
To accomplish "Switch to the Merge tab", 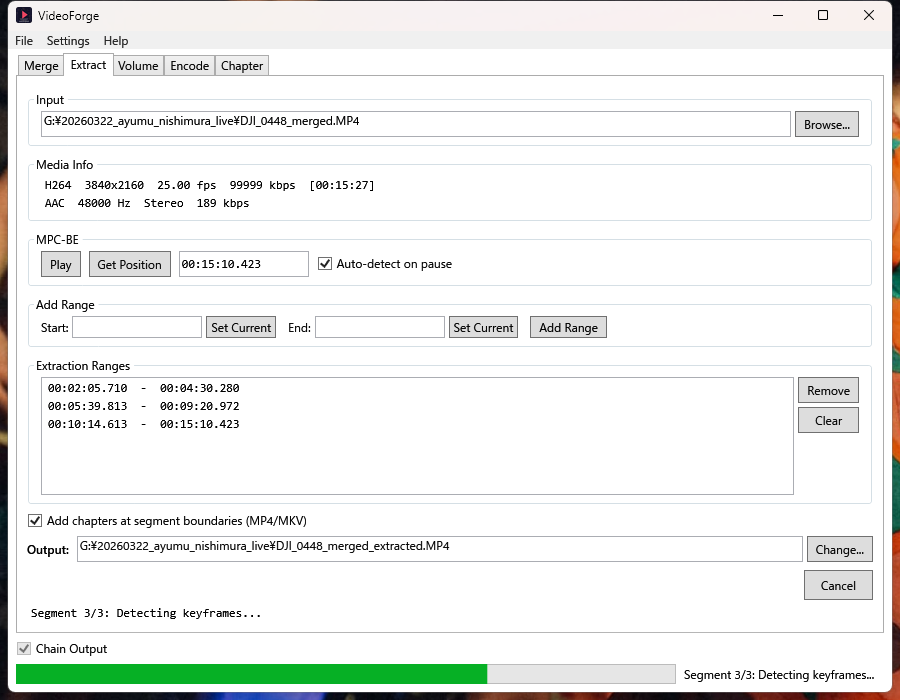I will pos(41,66).
